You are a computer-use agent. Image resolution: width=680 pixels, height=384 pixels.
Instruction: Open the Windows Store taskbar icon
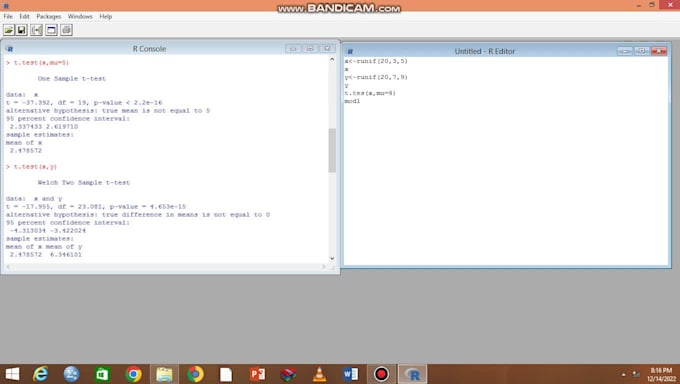tap(102, 374)
